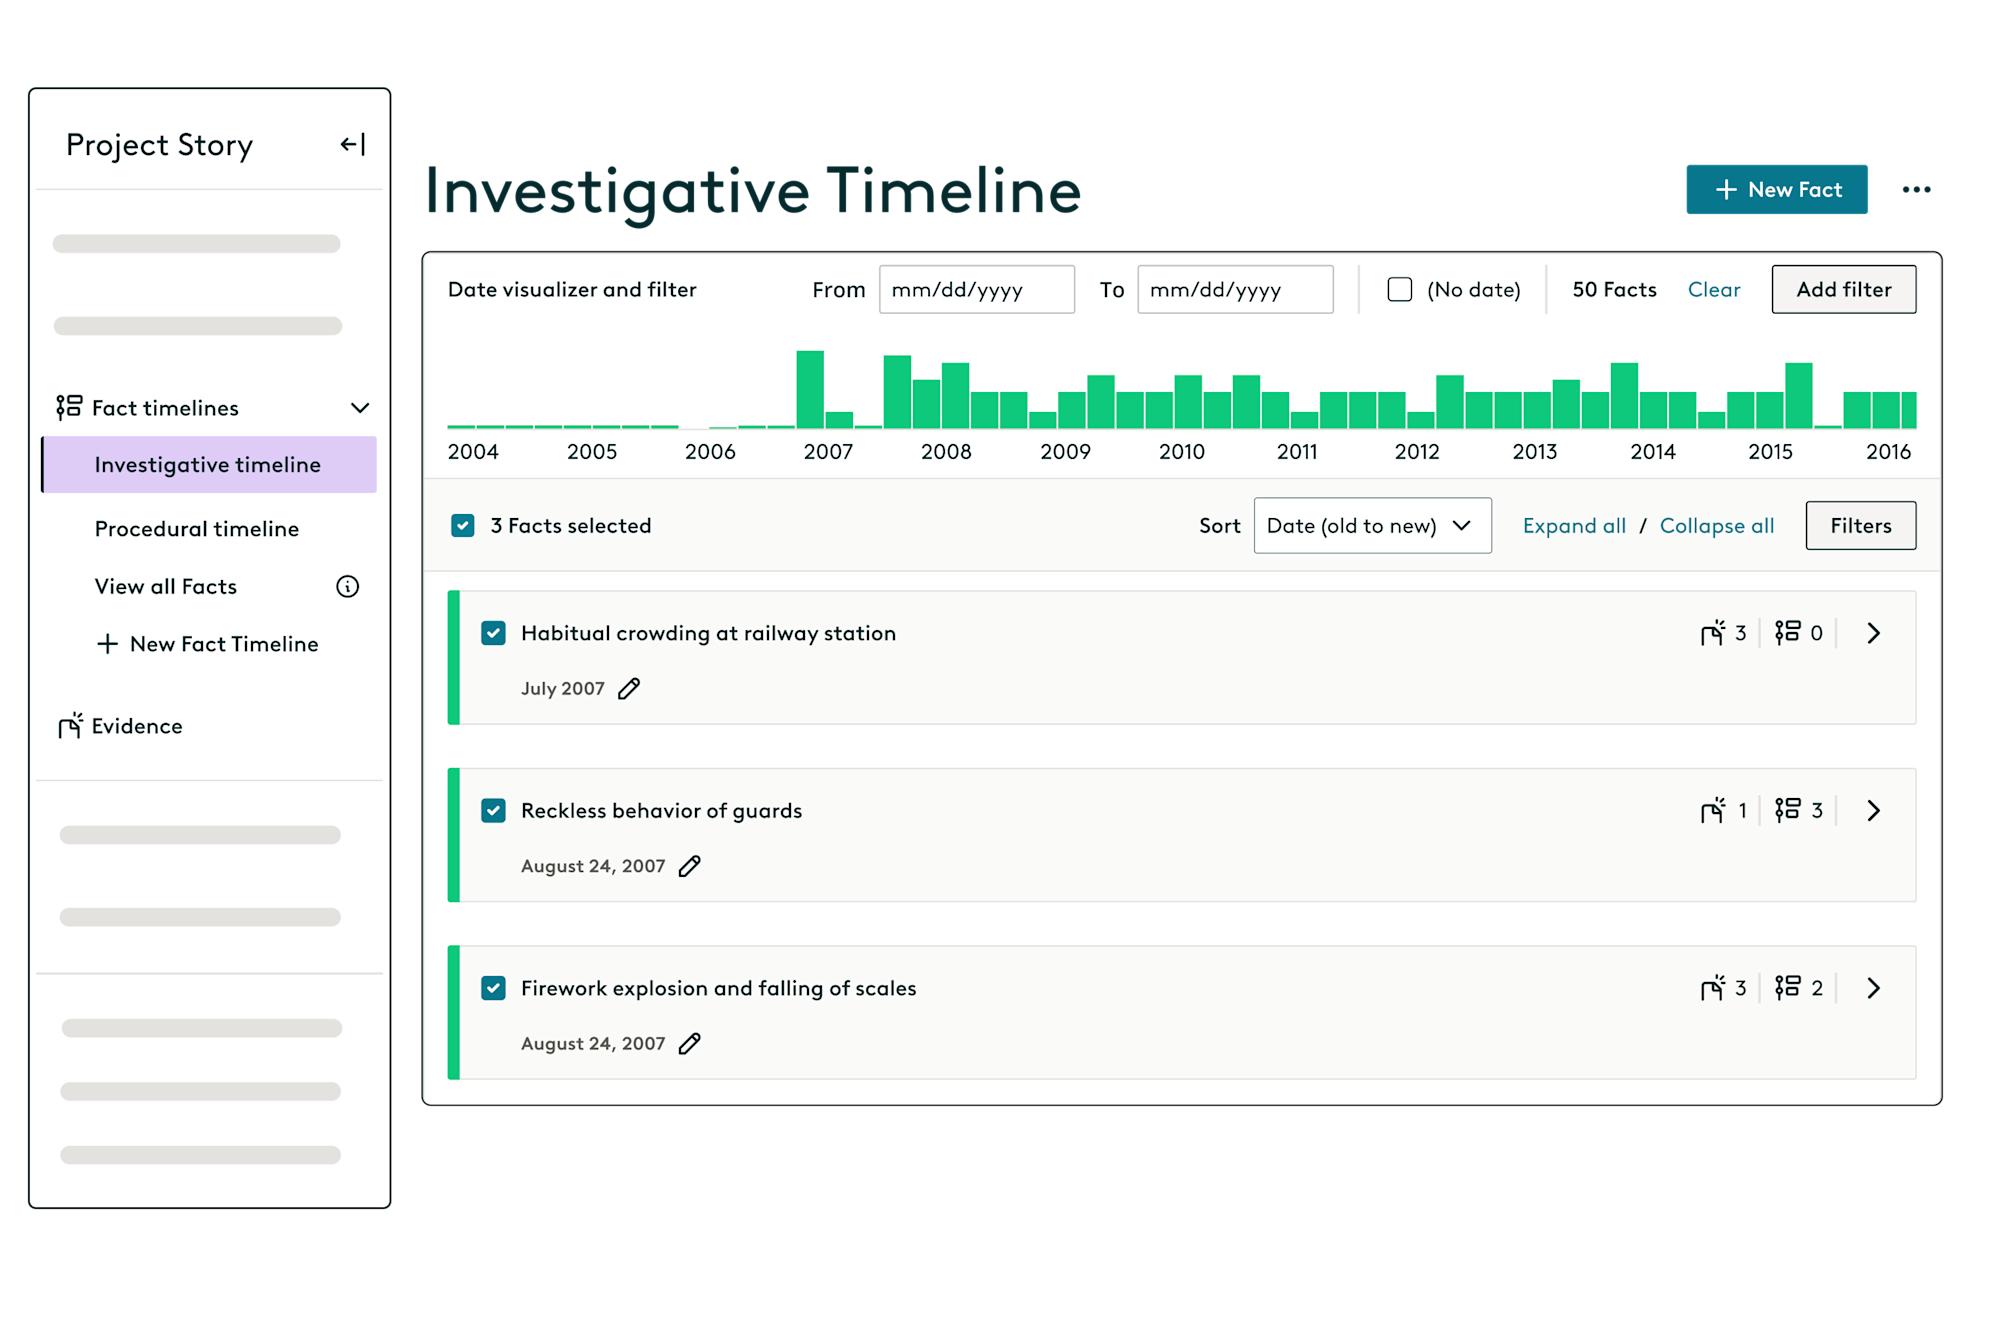Deselect Firework explosion and falling of scales
The width and height of the screenshot is (2000, 1333).
coord(493,988)
